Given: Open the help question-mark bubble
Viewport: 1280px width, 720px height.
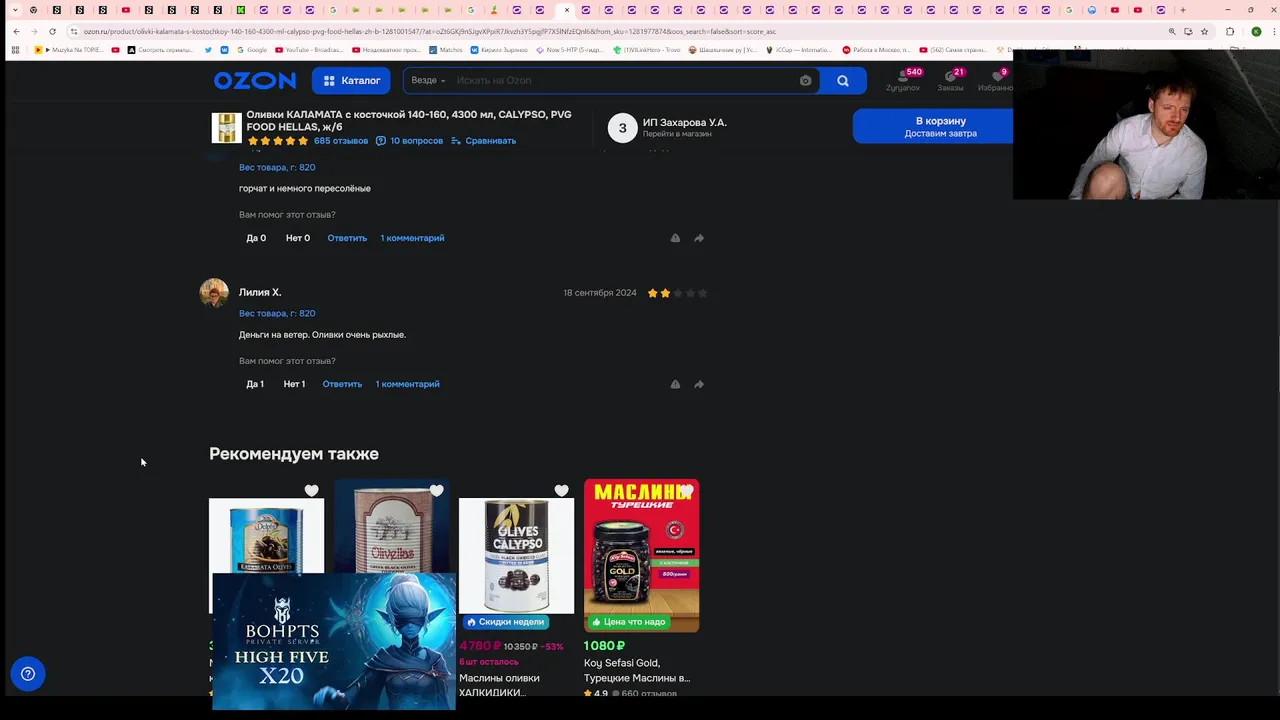Looking at the screenshot, I should pos(28,674).
